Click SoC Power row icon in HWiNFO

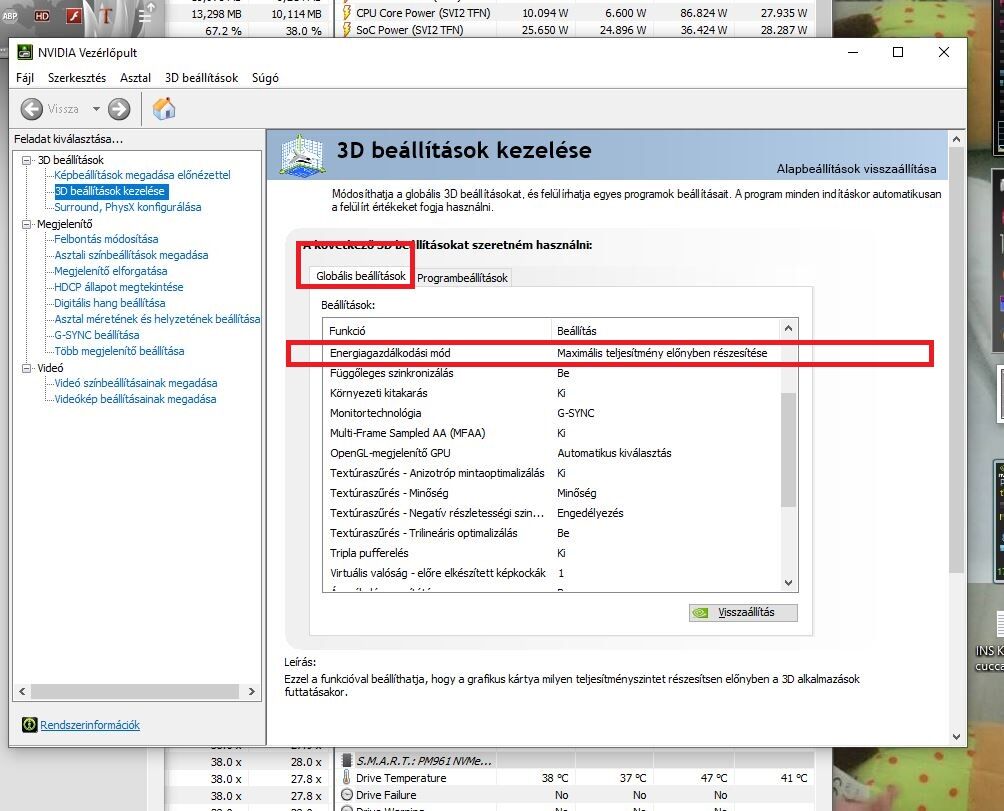point(346,29)
